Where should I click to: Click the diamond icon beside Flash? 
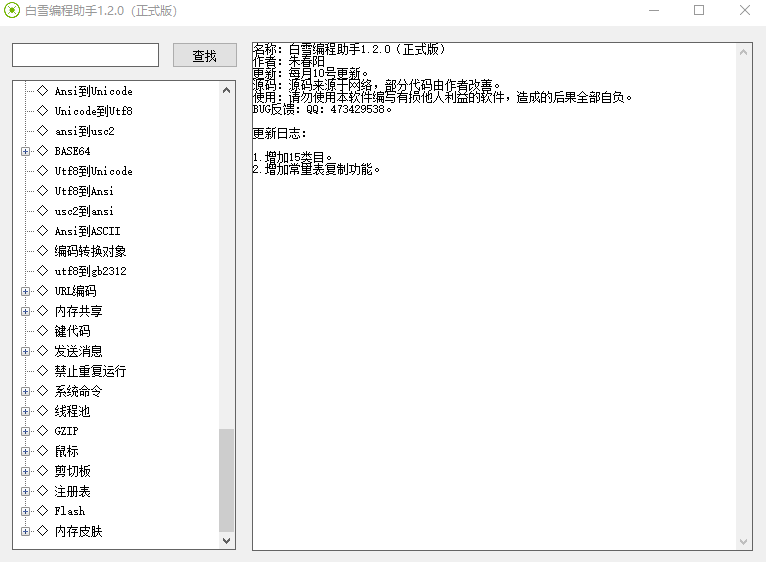(42, 511)
